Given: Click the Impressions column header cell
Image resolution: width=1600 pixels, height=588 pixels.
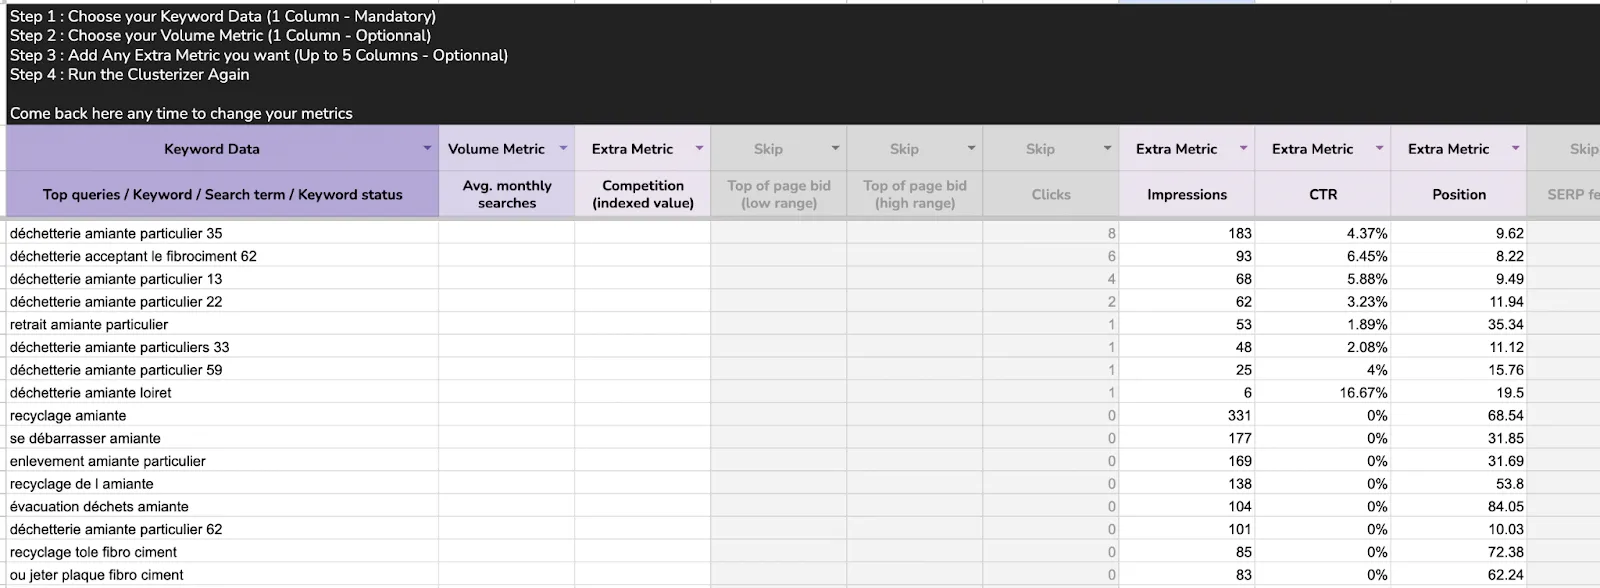Looking at the screenshot, I should [x=1187, y=194].
